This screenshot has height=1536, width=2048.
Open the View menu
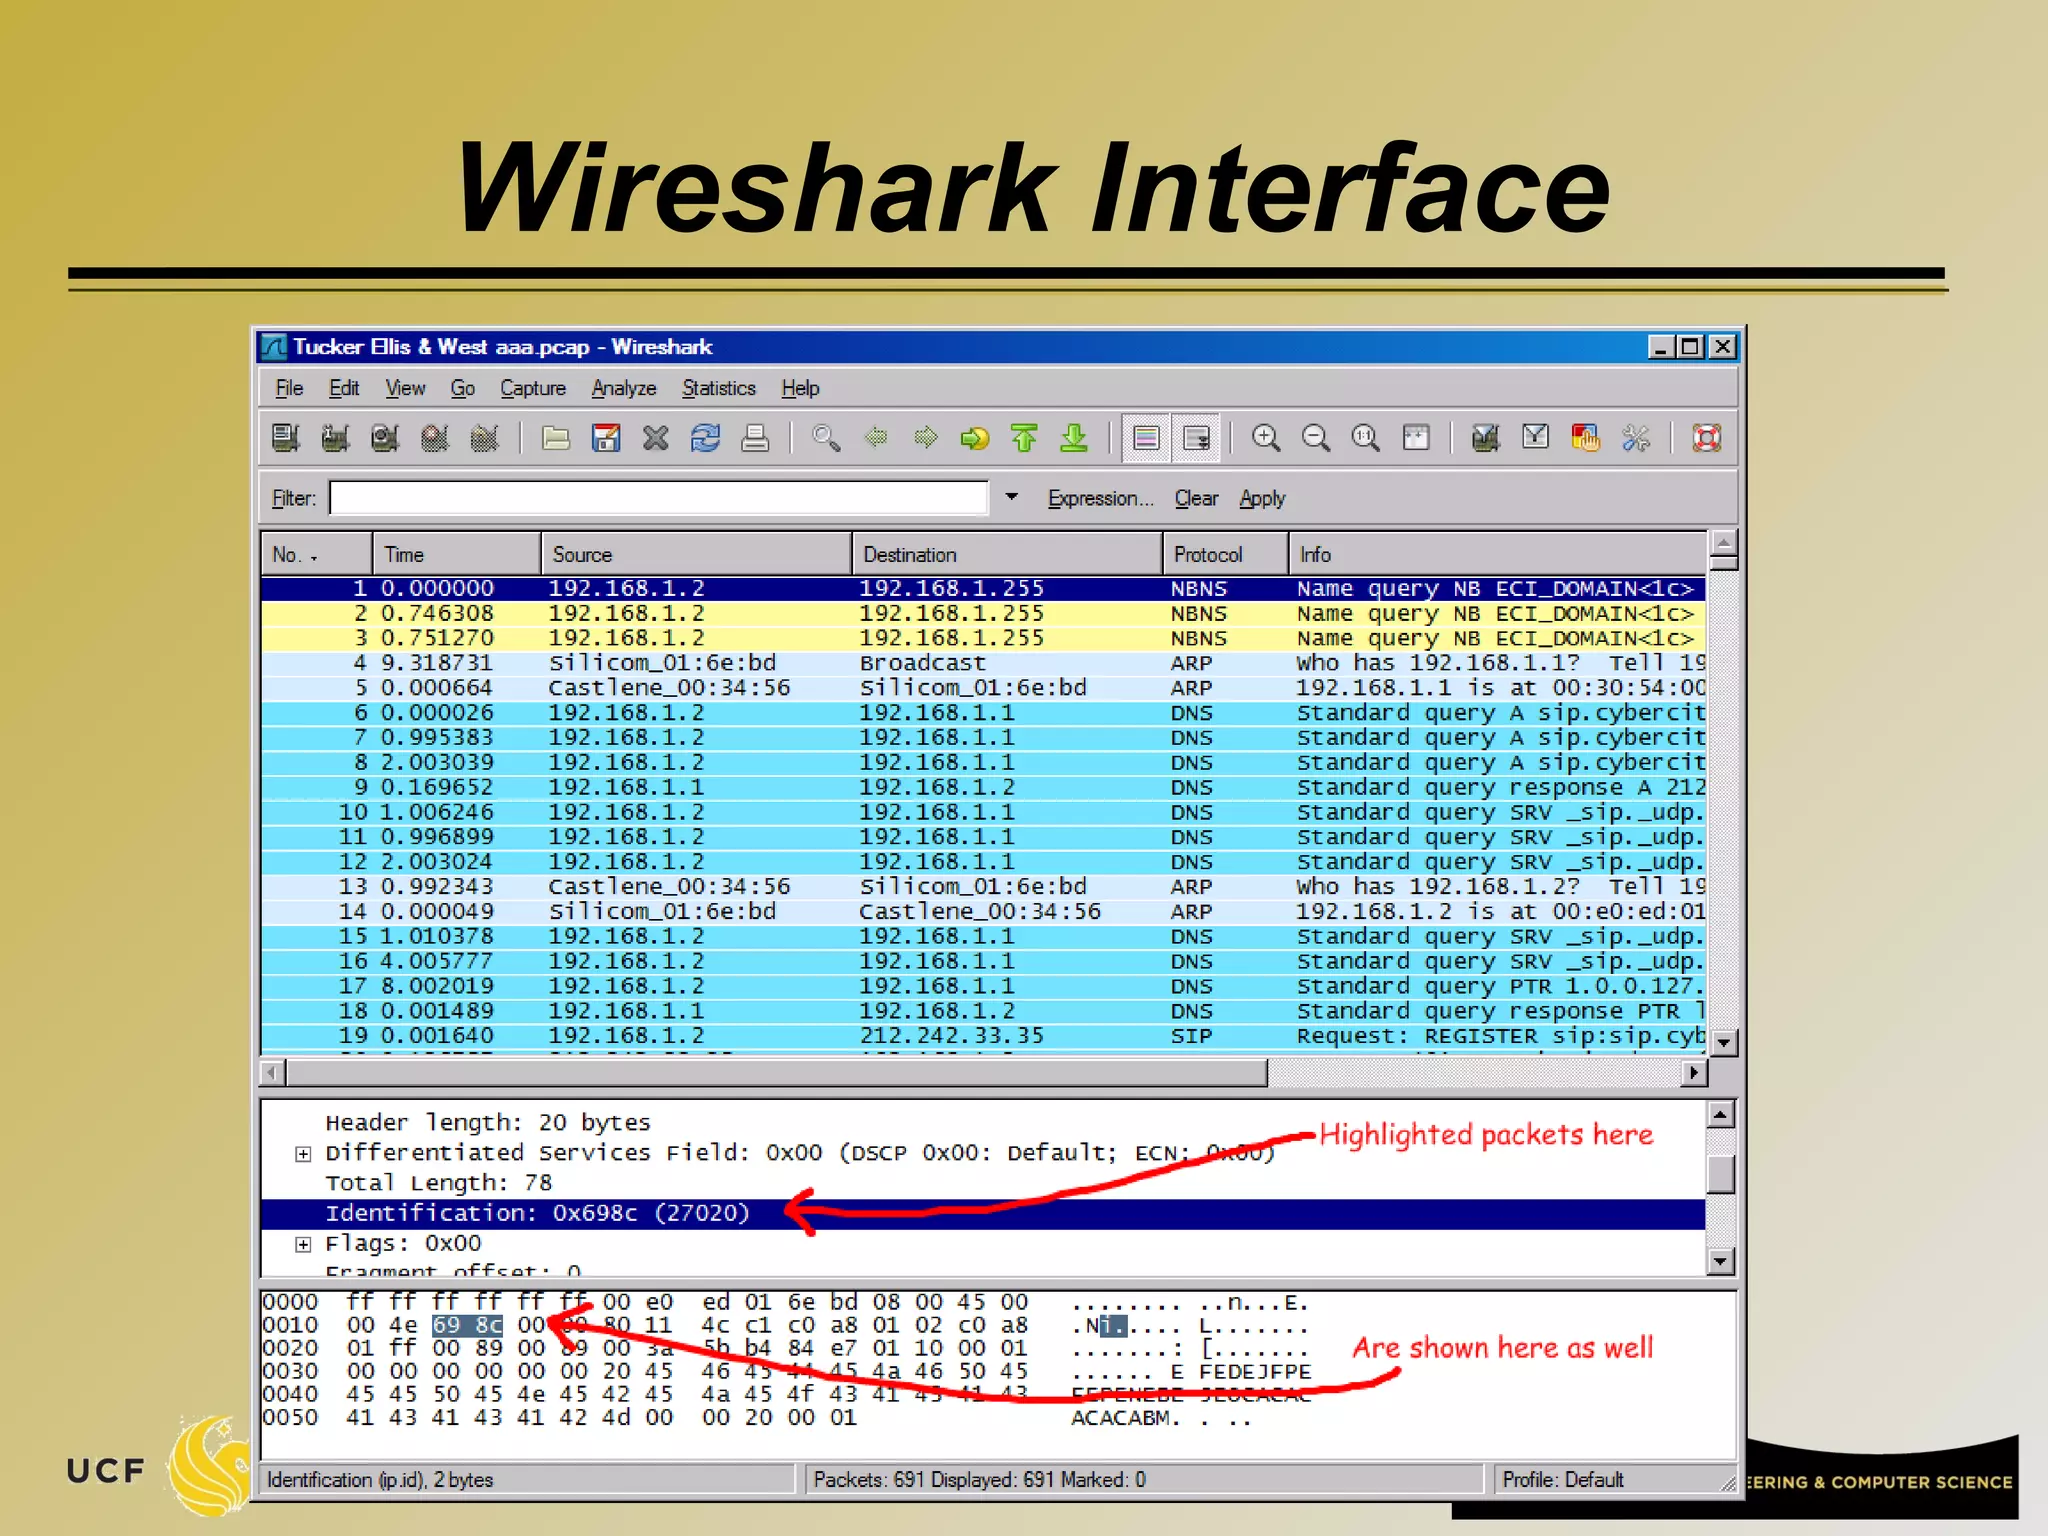click(405, 388)
